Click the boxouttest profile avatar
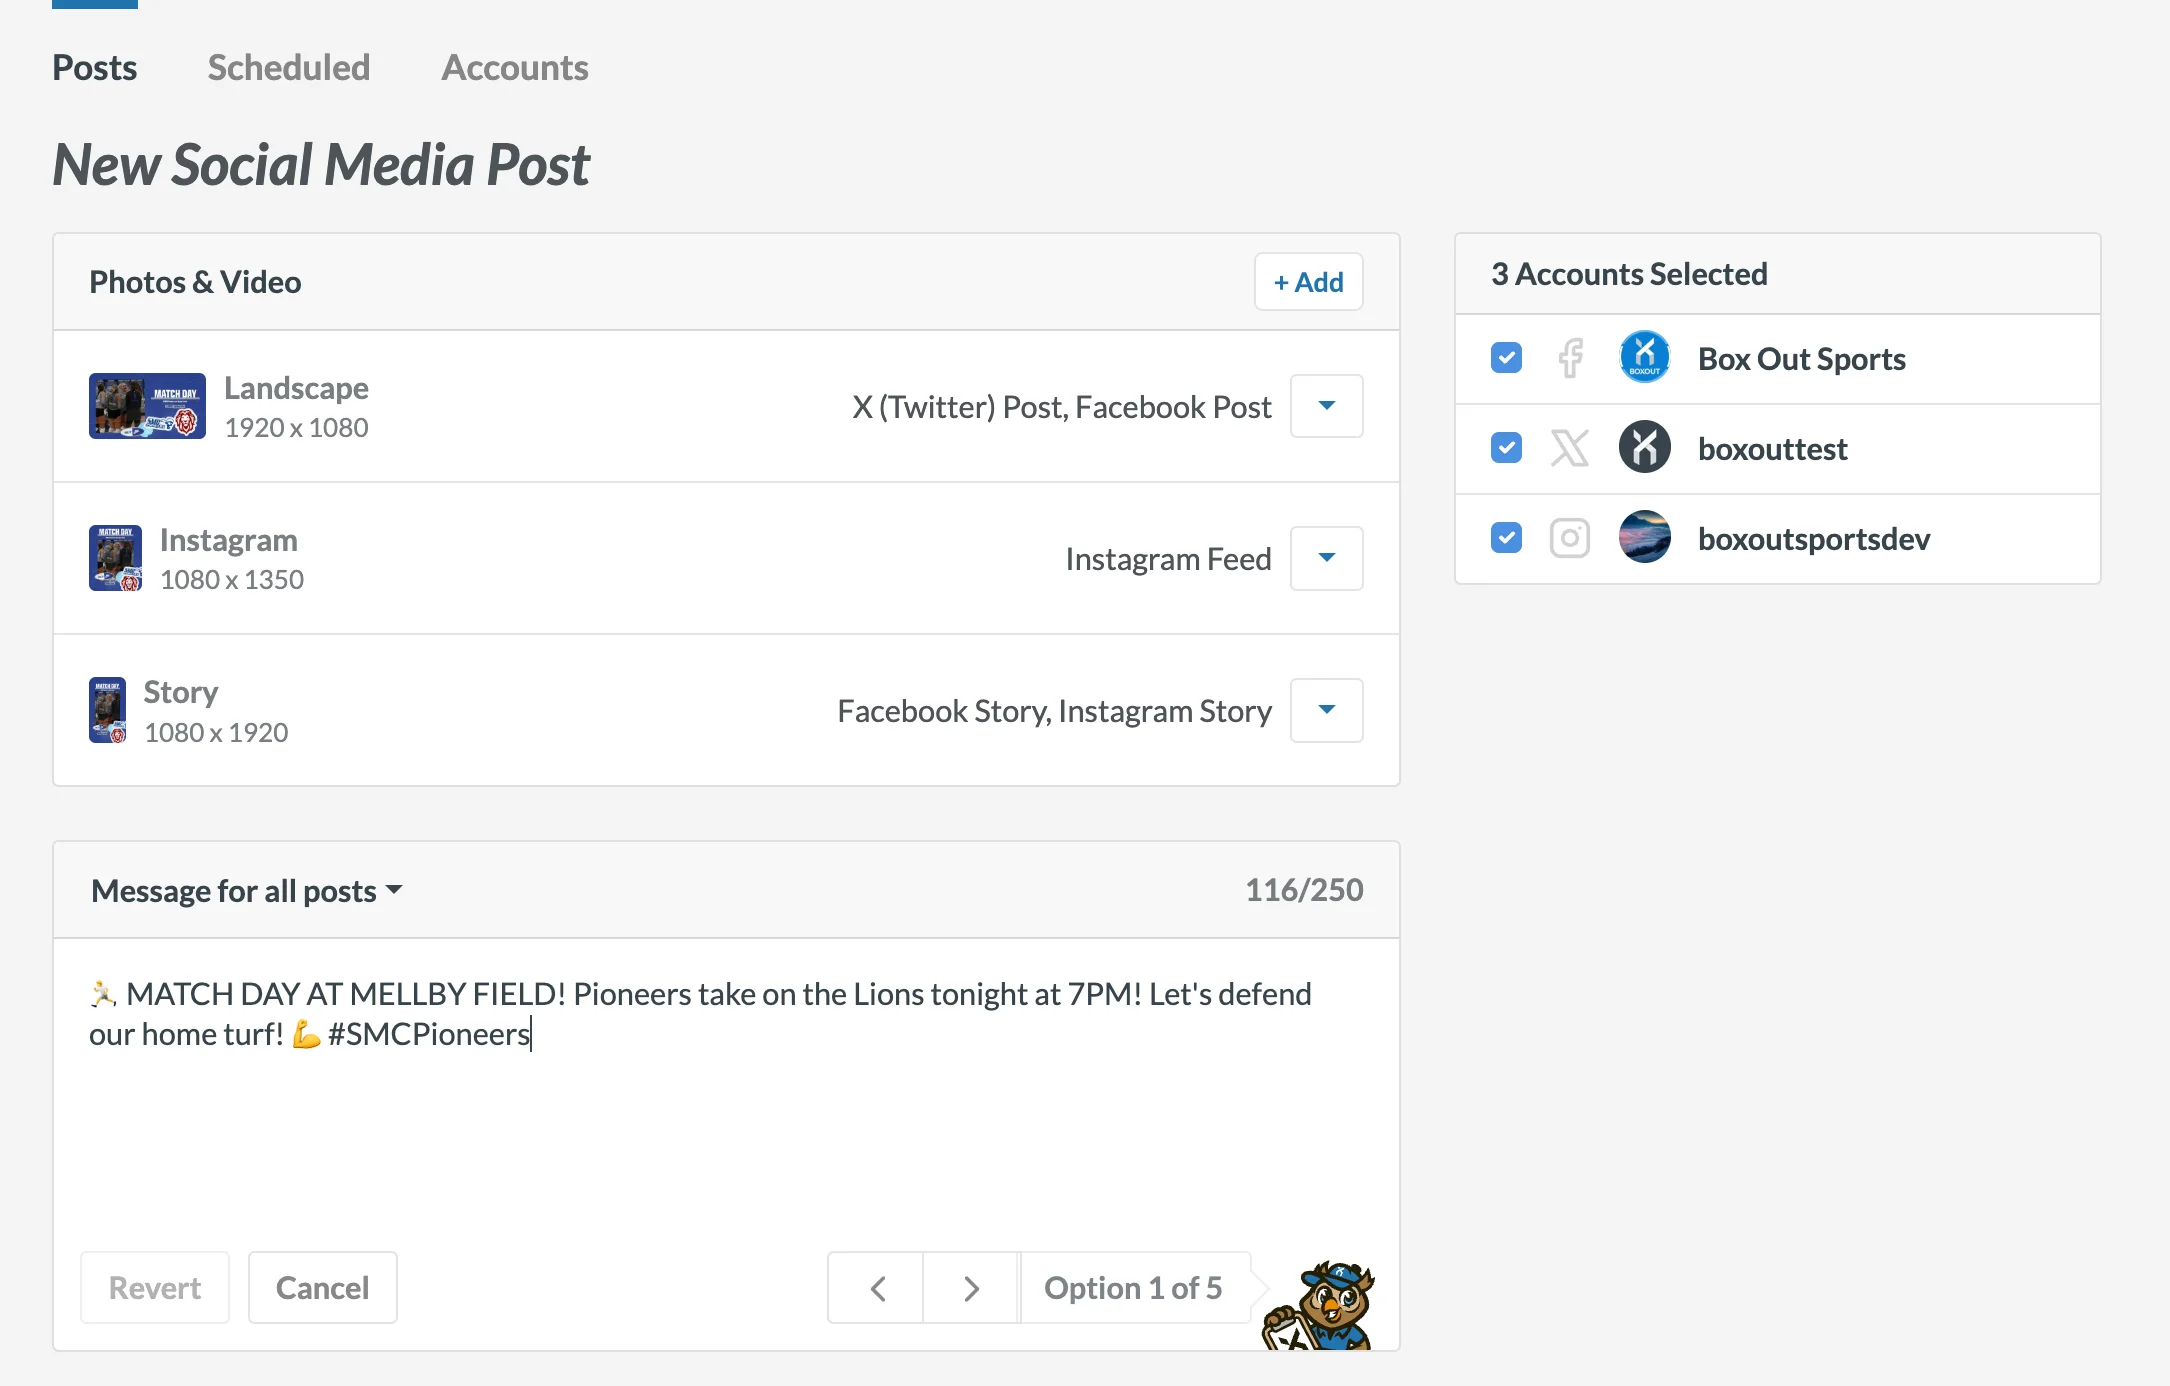Viewport: 2170px width, 1386px height. click(1644, 448)
